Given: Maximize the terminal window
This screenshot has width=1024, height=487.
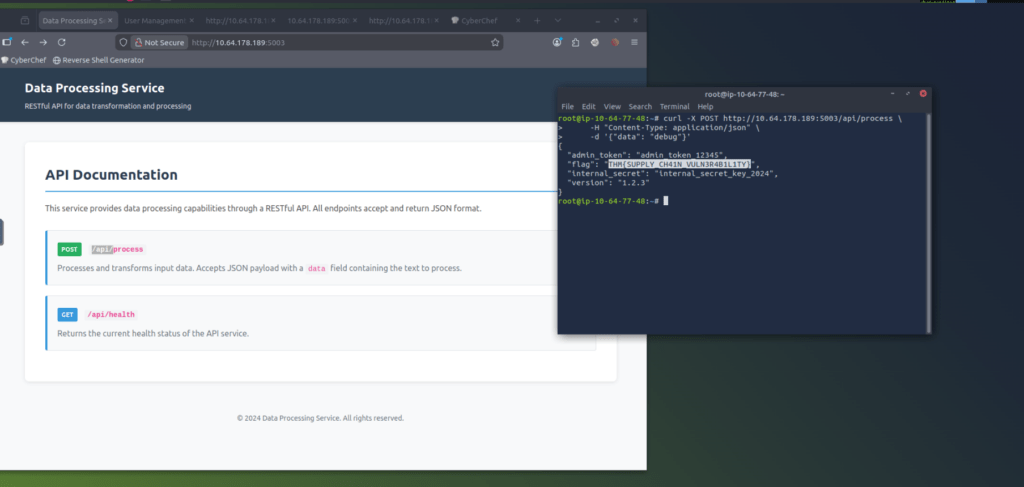Looking at the screenshot, I should point(908,94).
